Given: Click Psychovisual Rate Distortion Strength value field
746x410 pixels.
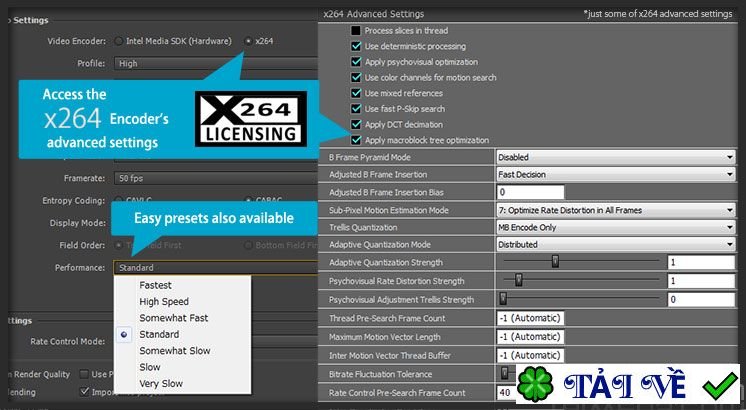Looking at the screenshot, I should [x=701, y=281].
